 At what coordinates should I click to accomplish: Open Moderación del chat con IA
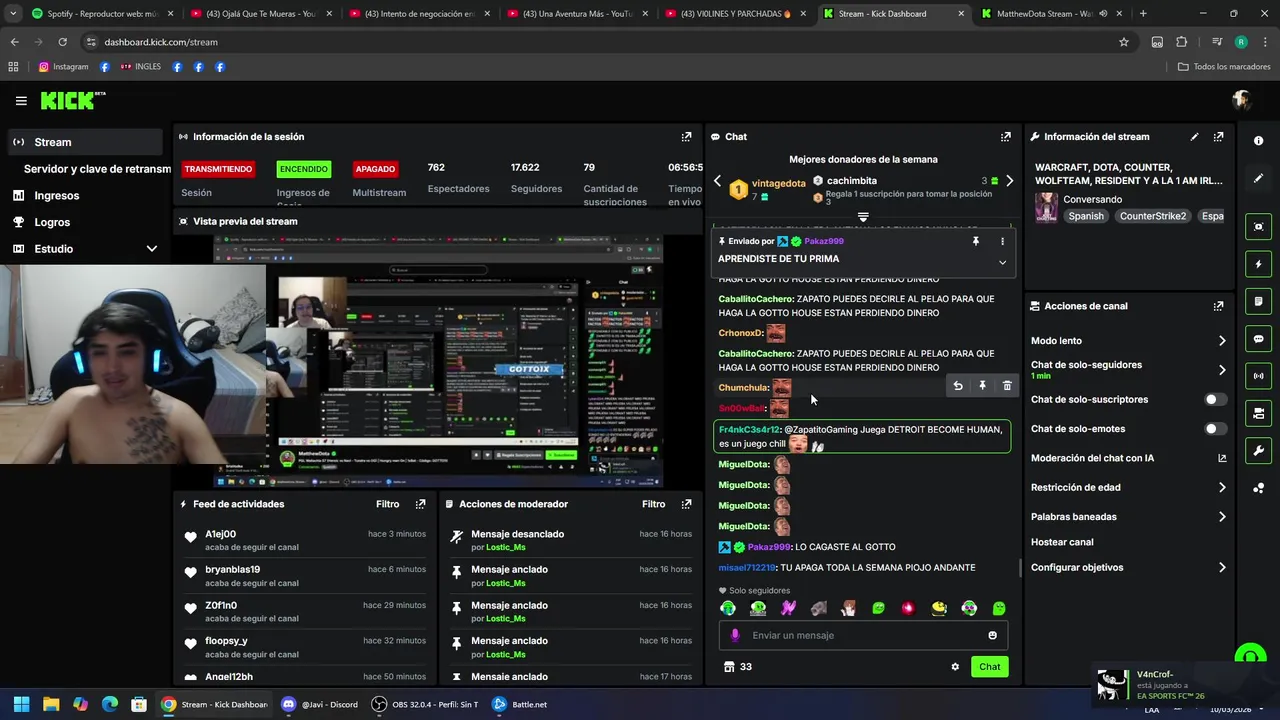1129,458
